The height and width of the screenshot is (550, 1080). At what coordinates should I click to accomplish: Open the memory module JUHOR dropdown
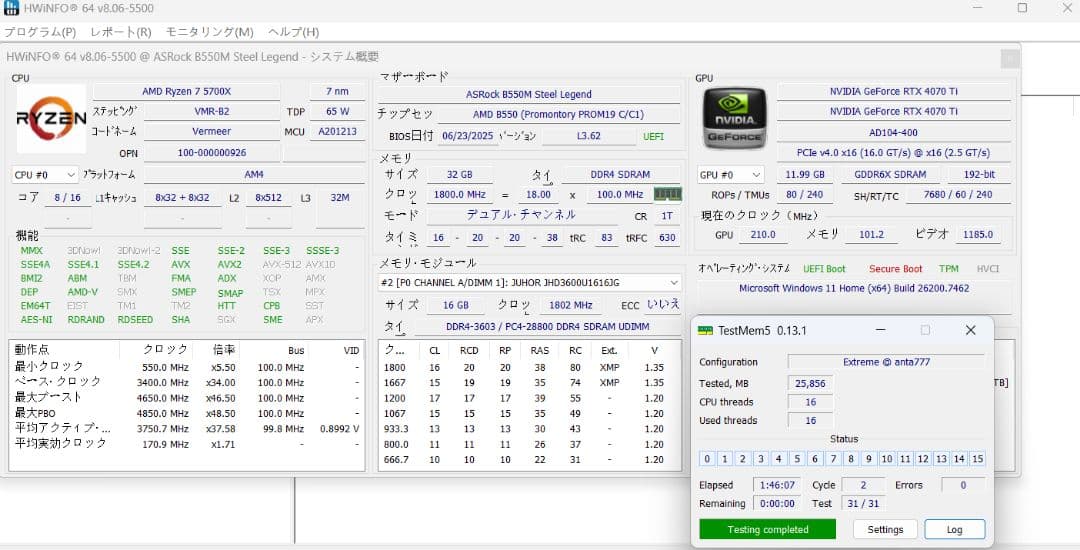tap(530, 283)
